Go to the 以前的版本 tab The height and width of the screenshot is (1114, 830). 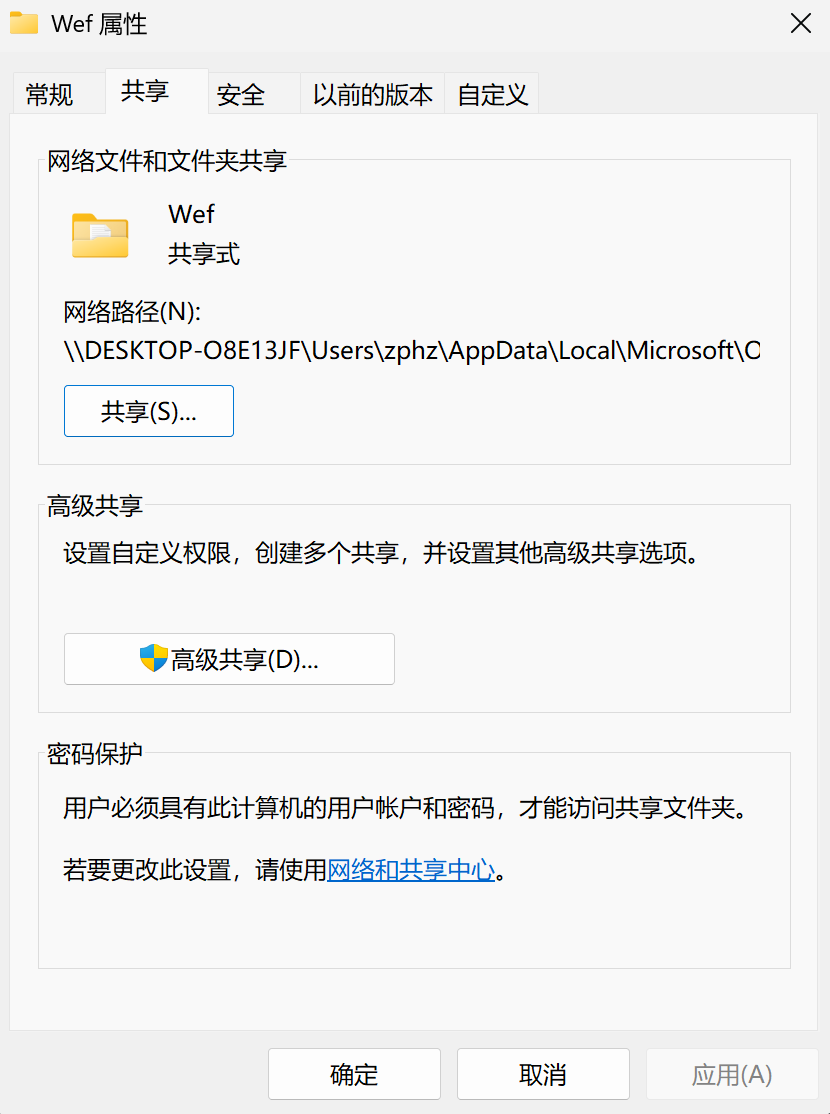(x=372, y=95)
